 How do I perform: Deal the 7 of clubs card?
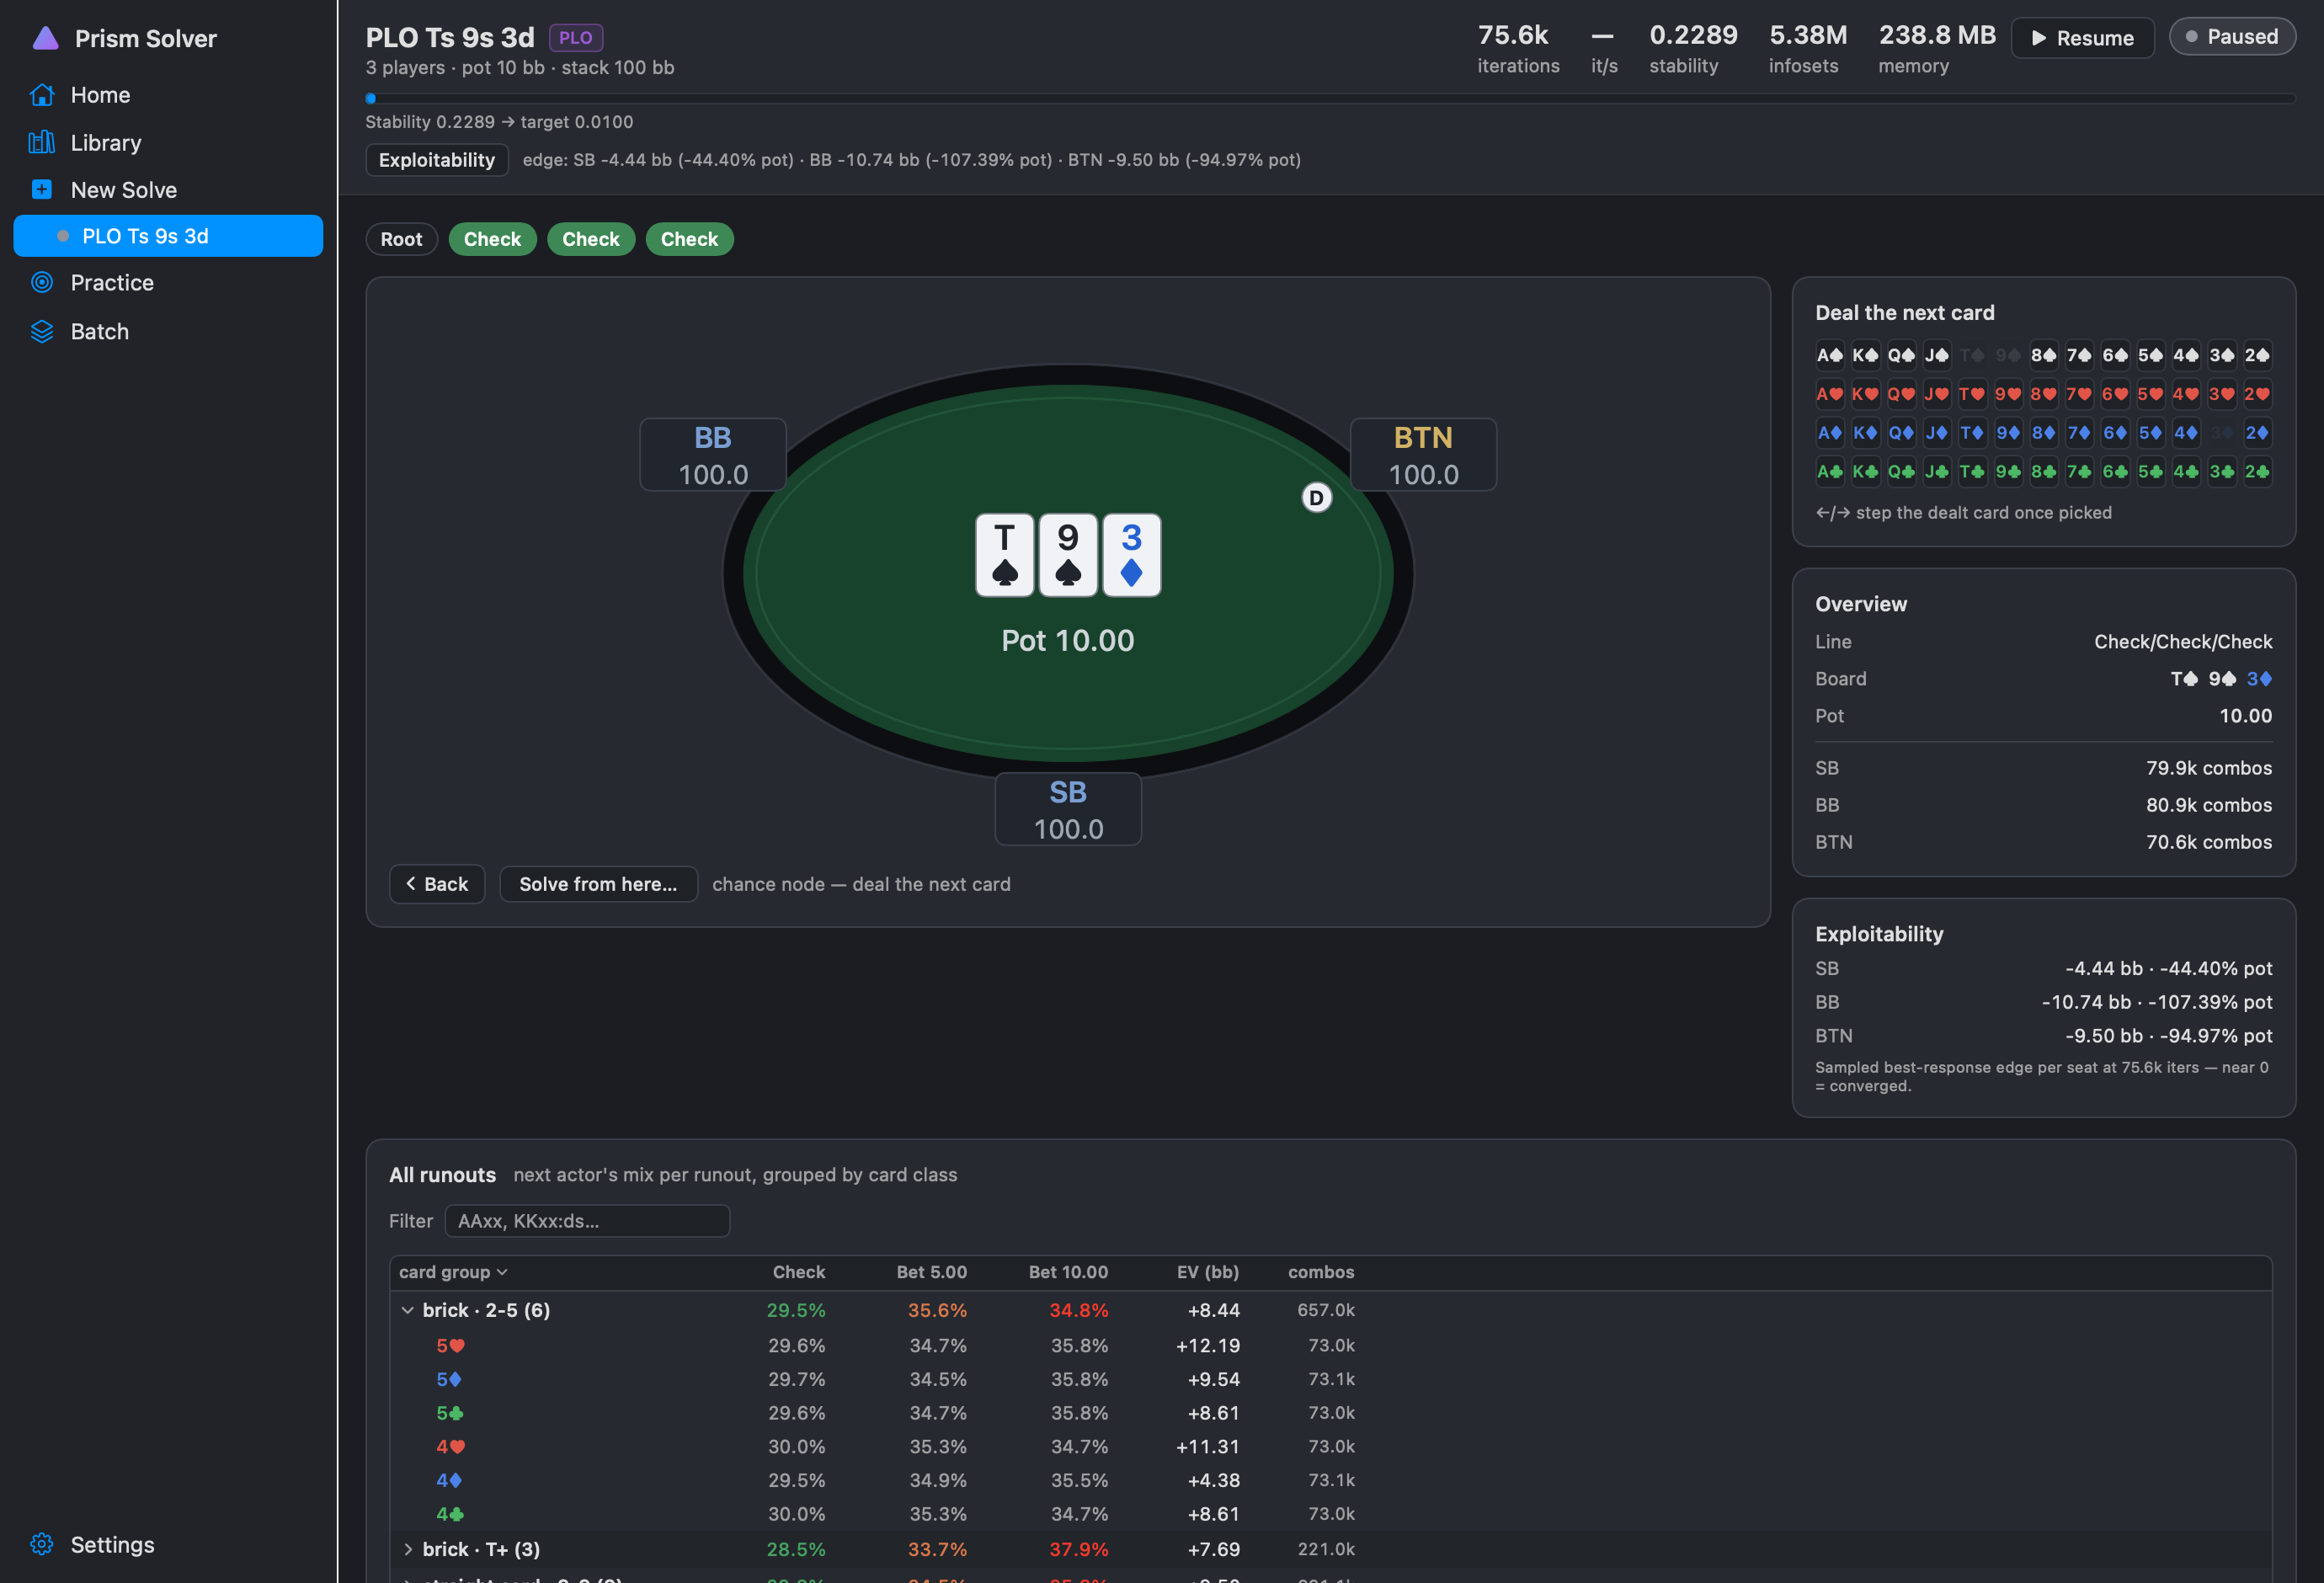point(2079,472)
